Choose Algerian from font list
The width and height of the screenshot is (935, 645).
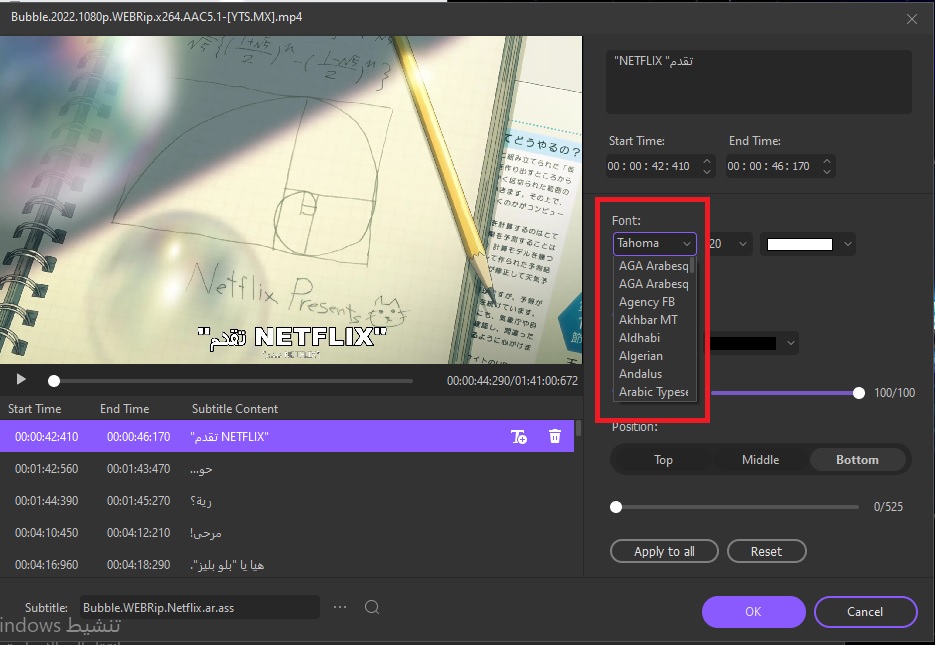[641, 356]
